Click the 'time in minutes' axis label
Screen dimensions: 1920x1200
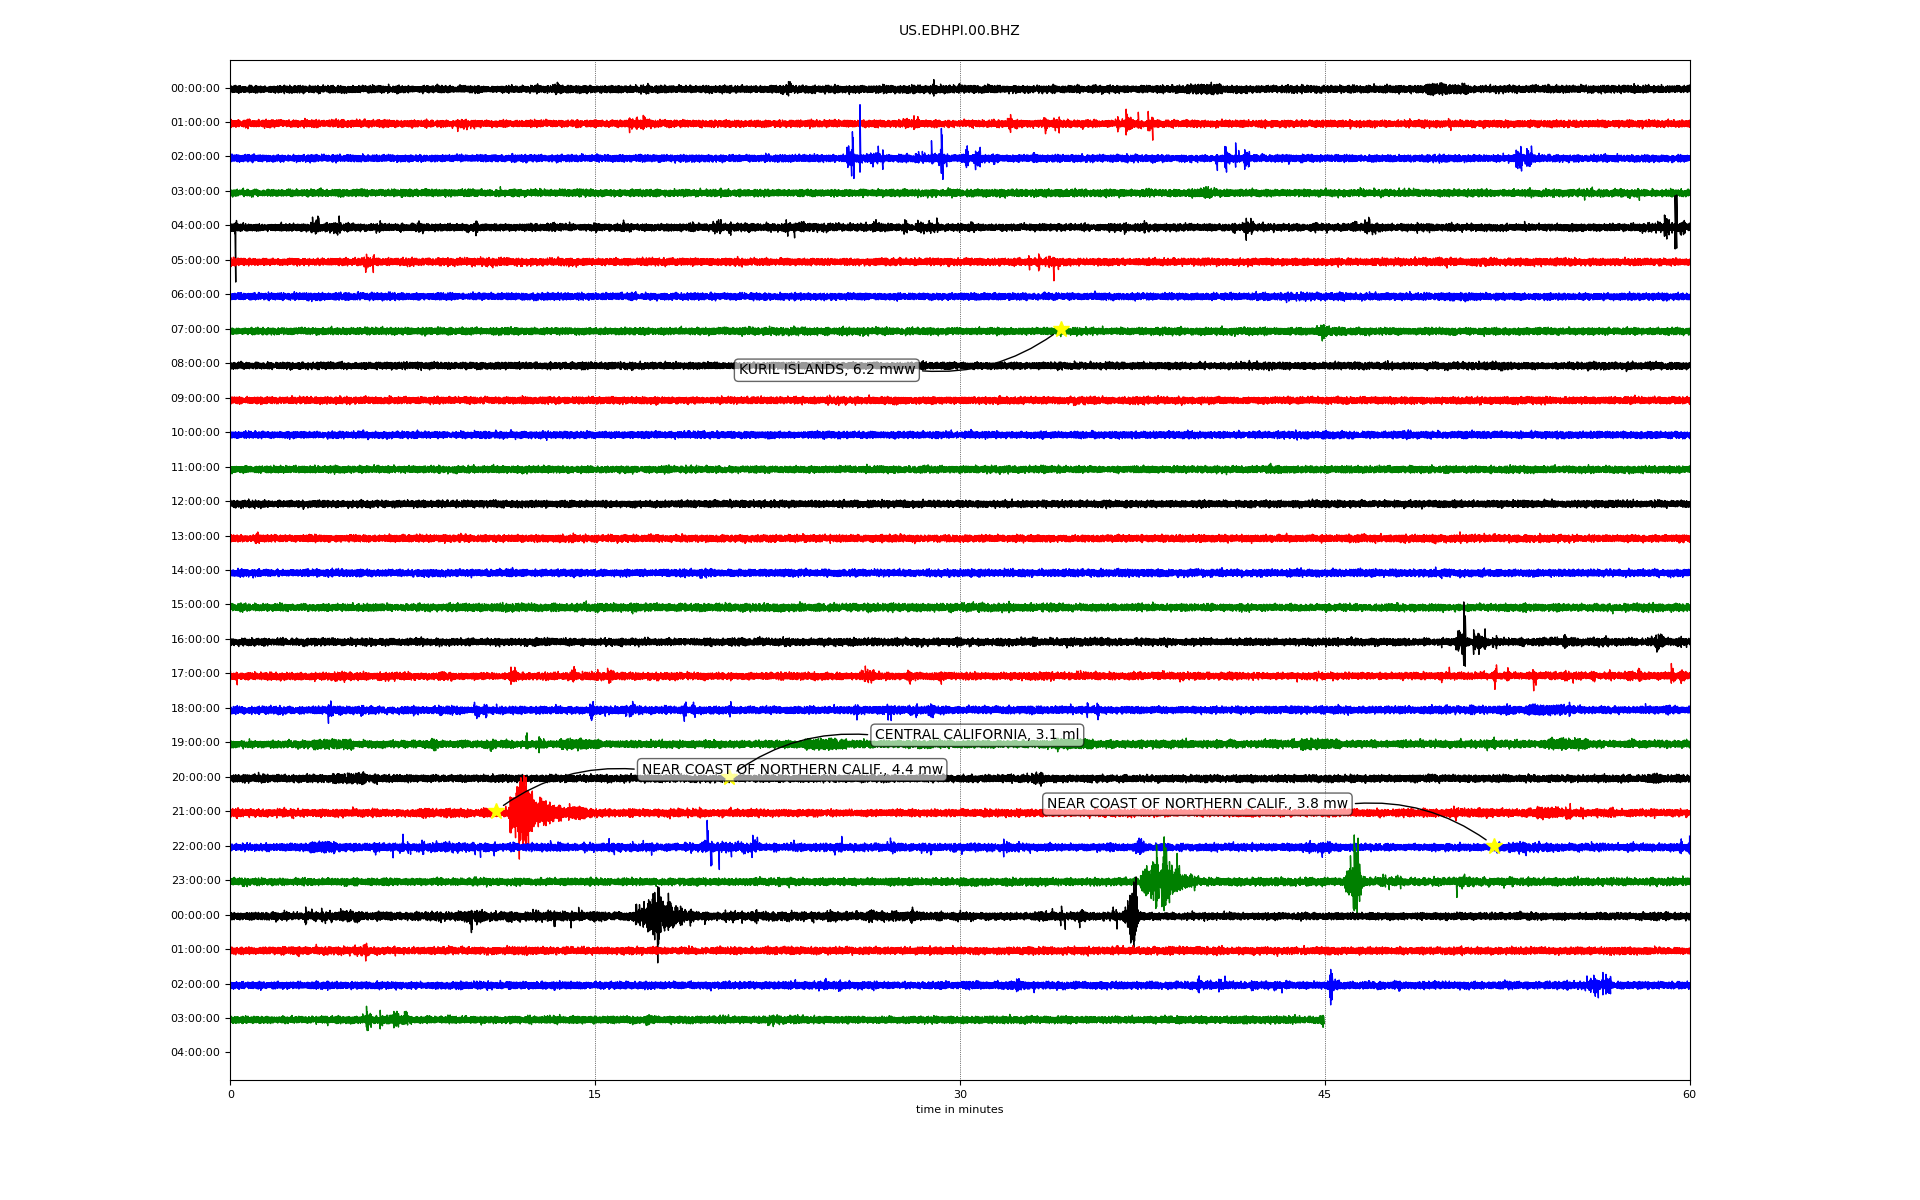[x=958, y=1110]
